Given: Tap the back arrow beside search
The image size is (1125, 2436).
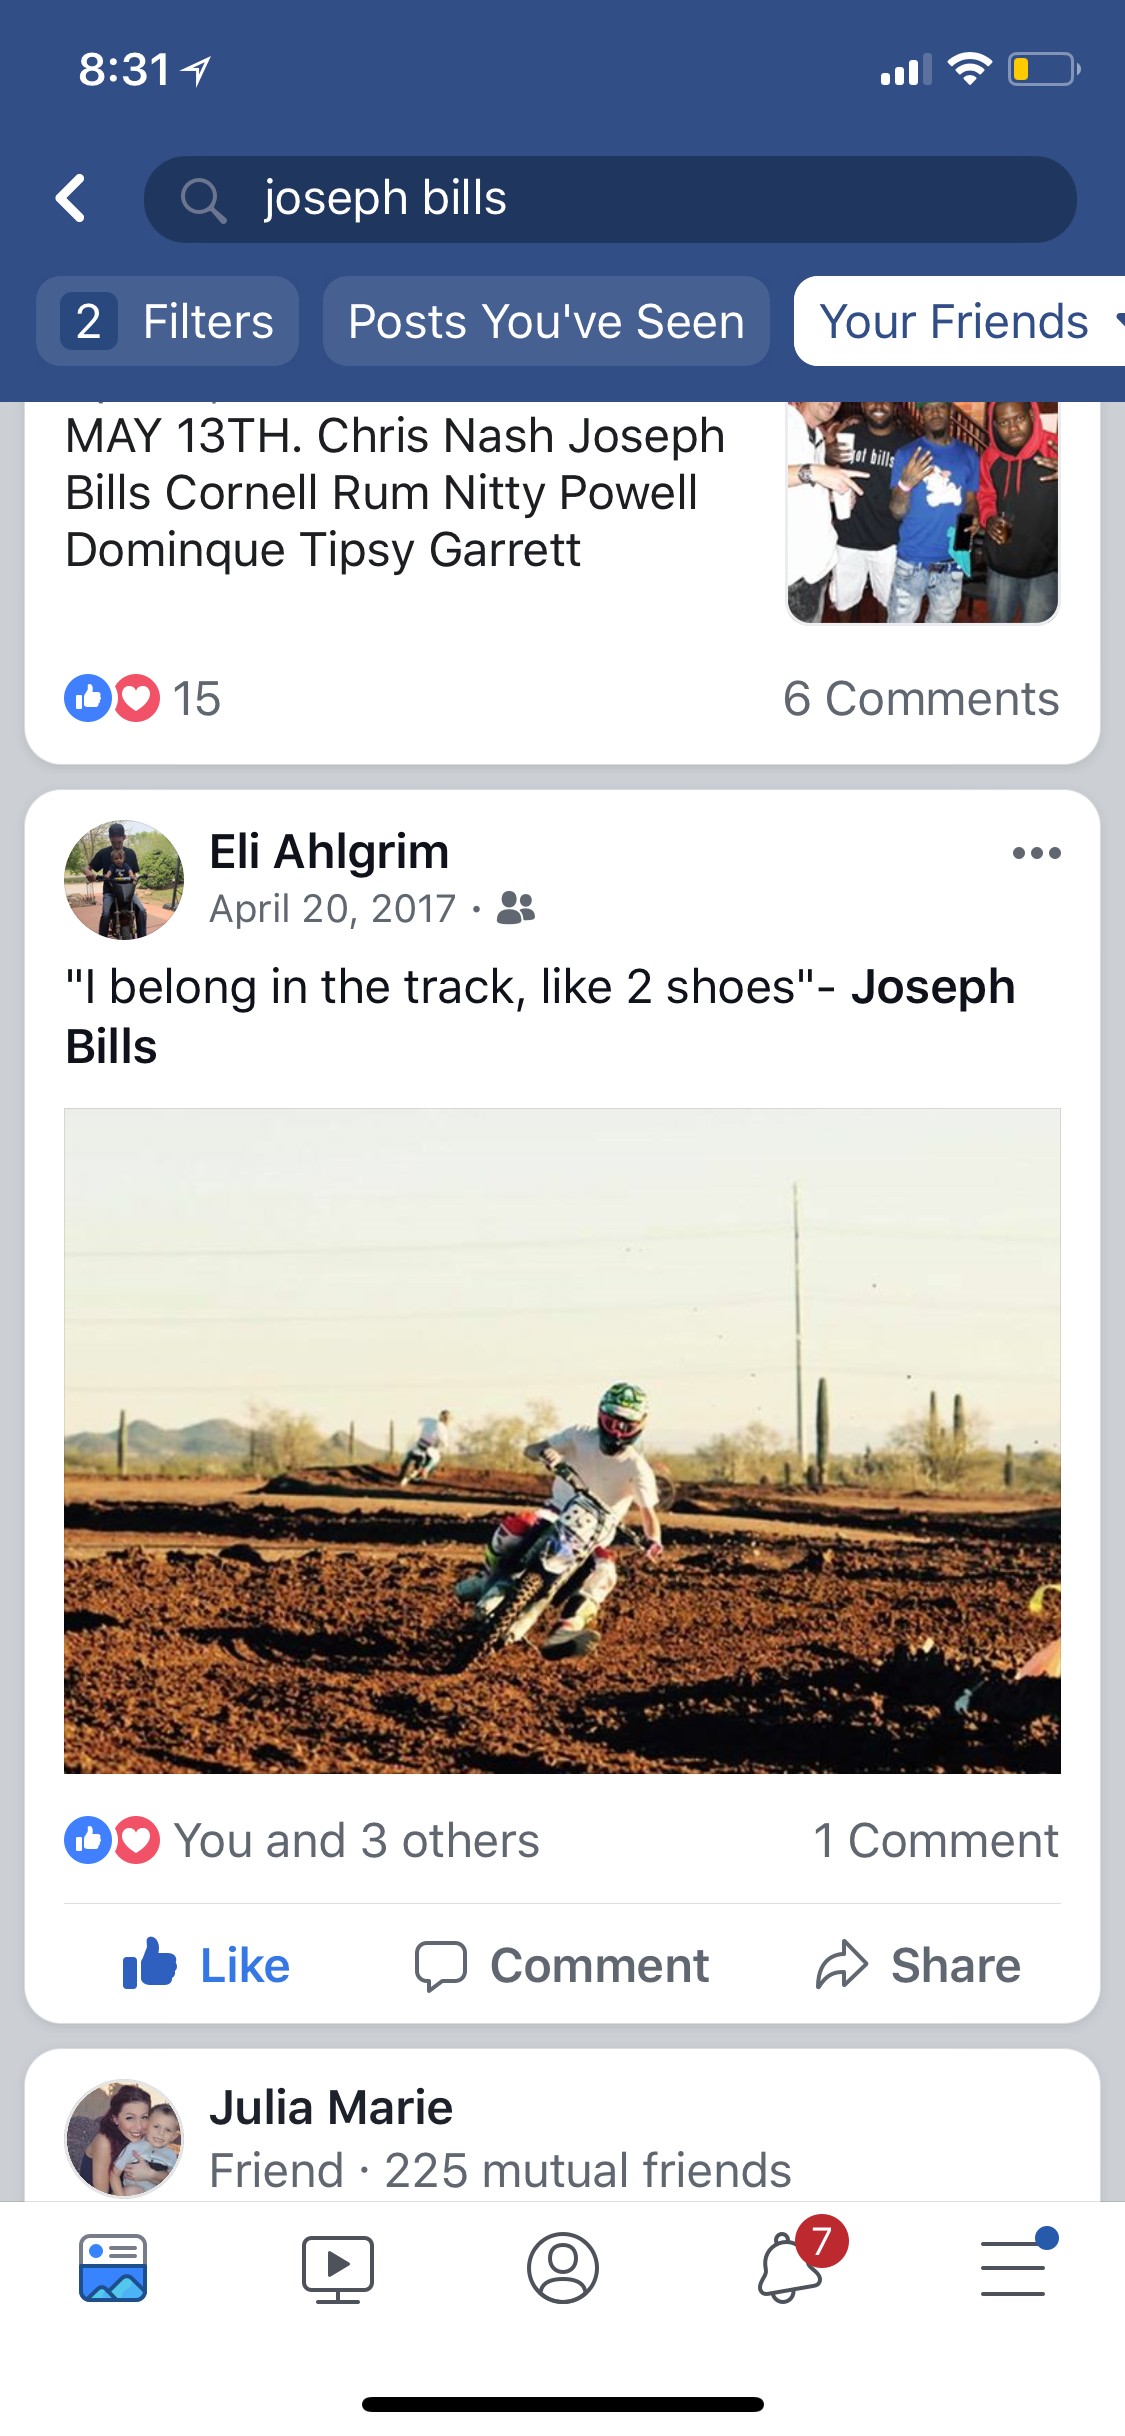Looking at the screenshot, I should click(x=71, y=198).
